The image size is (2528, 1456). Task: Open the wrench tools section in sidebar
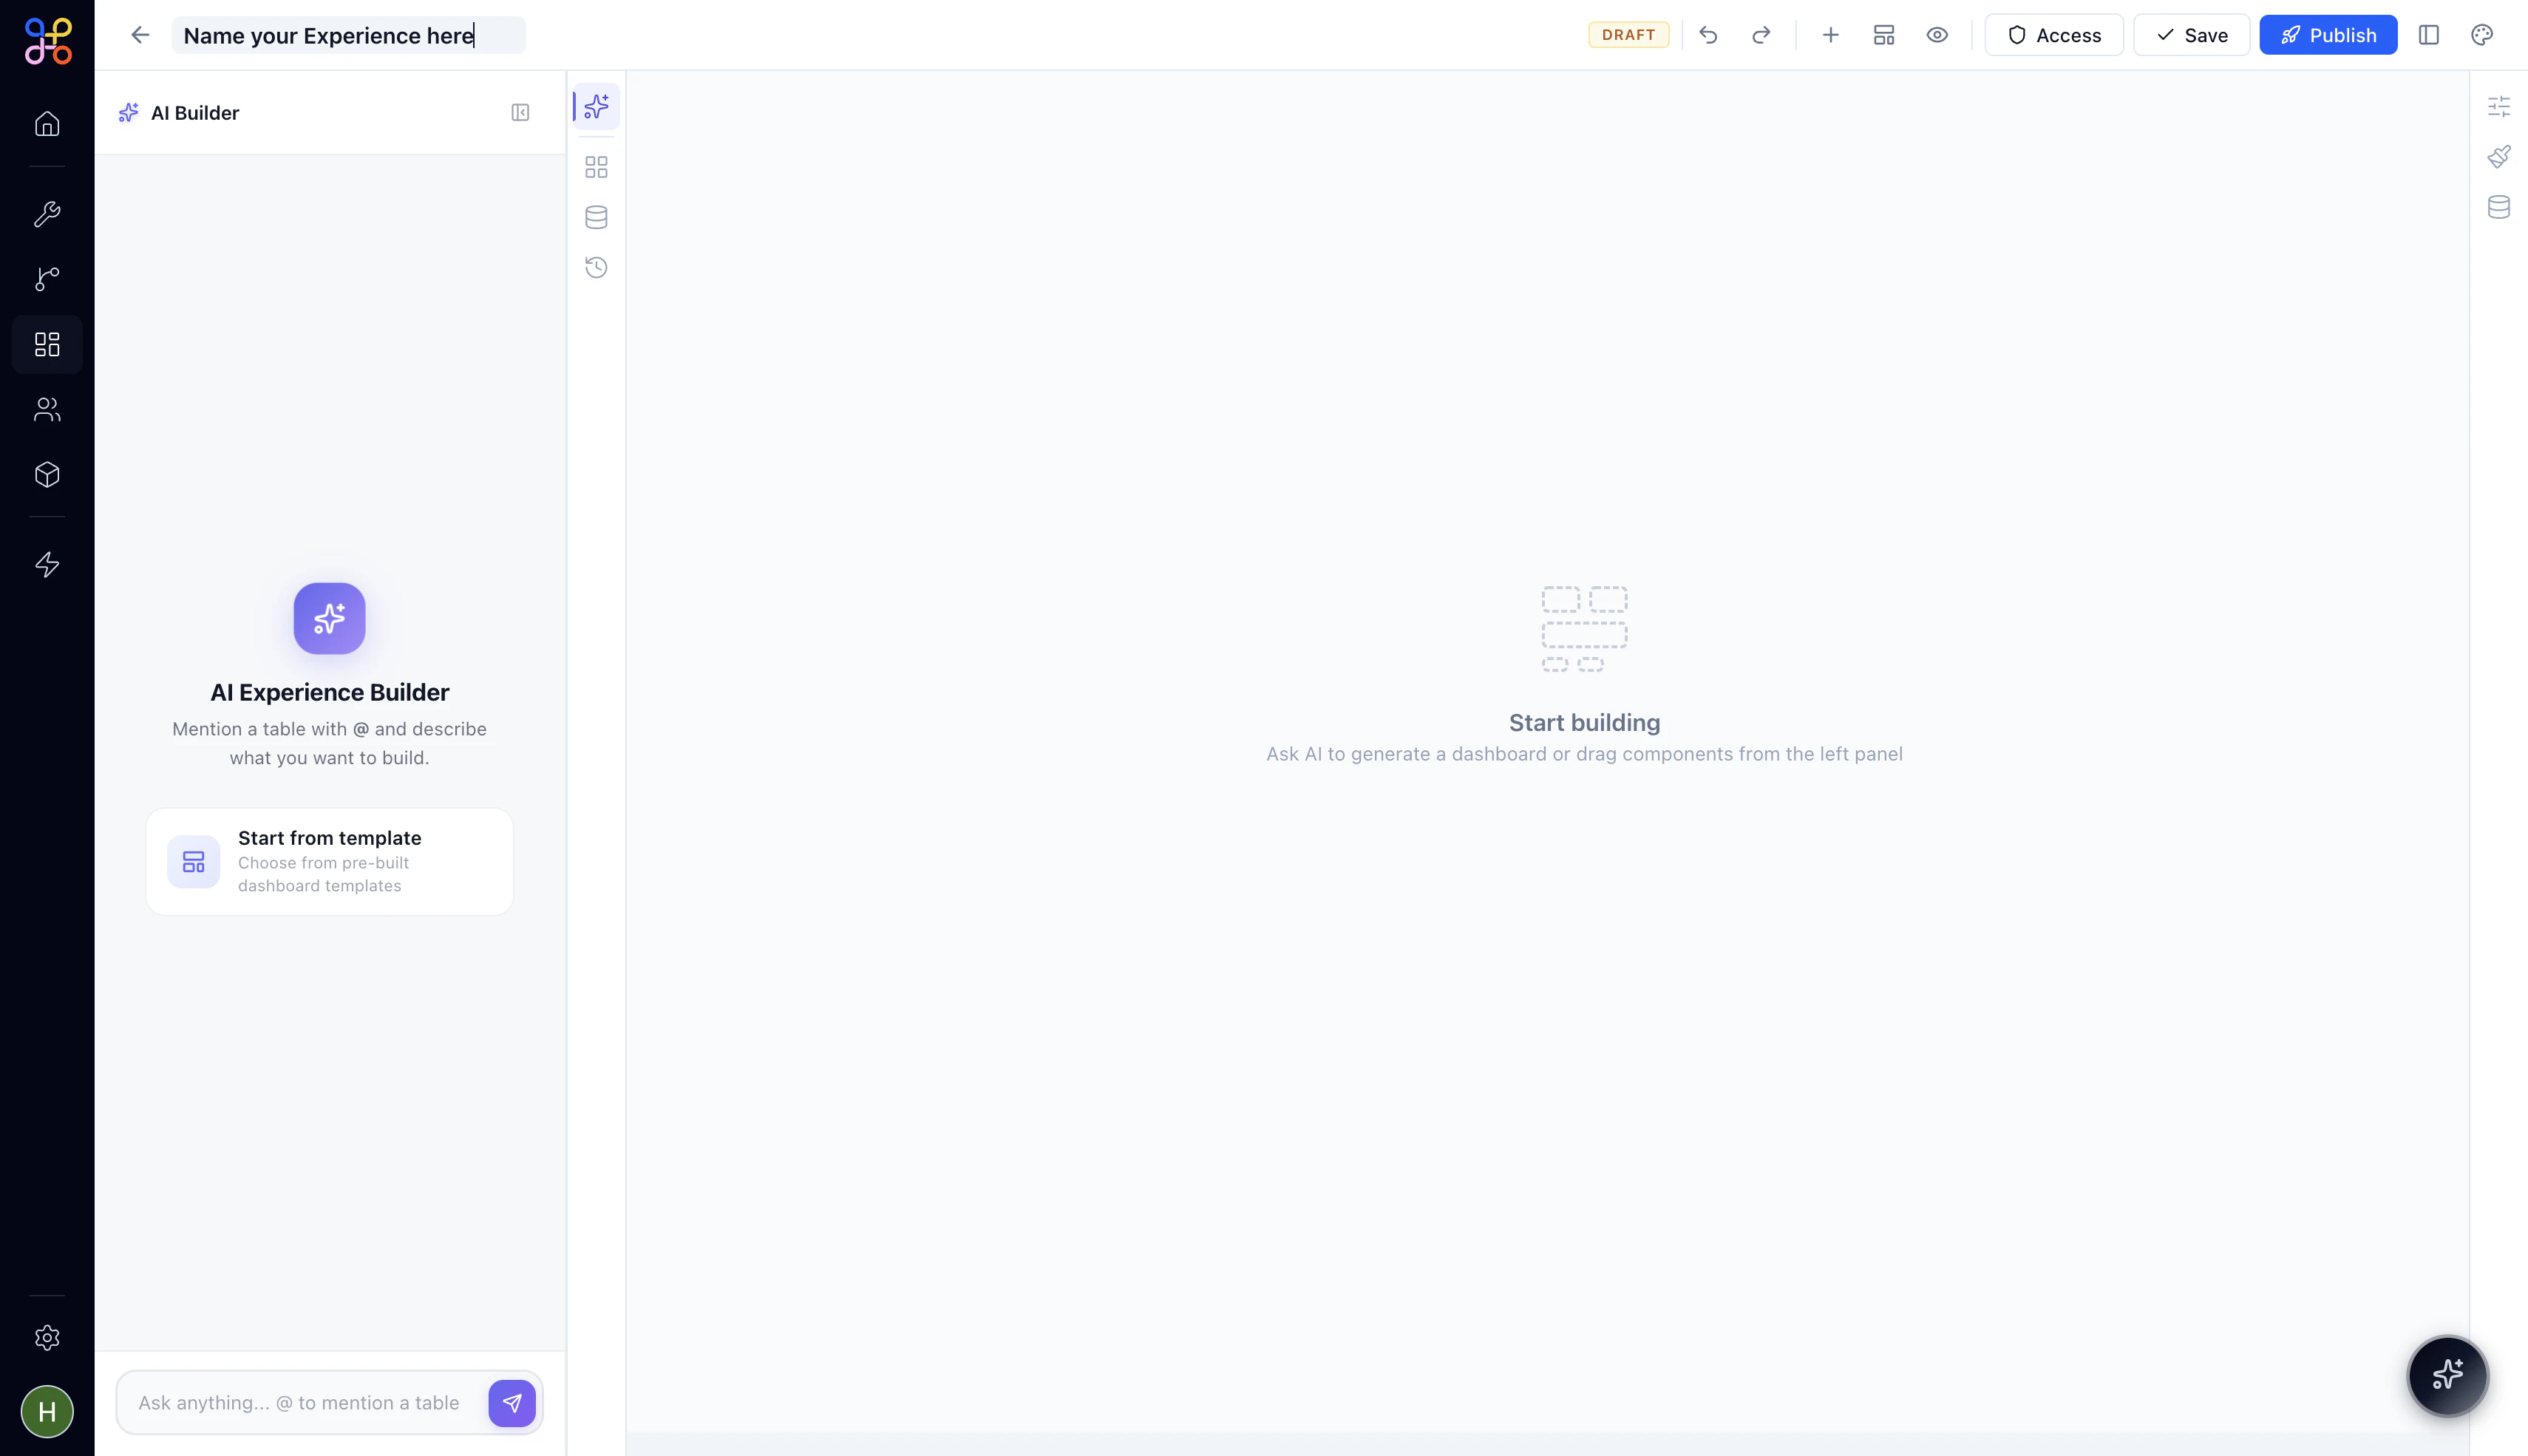[x=46, y=213]
